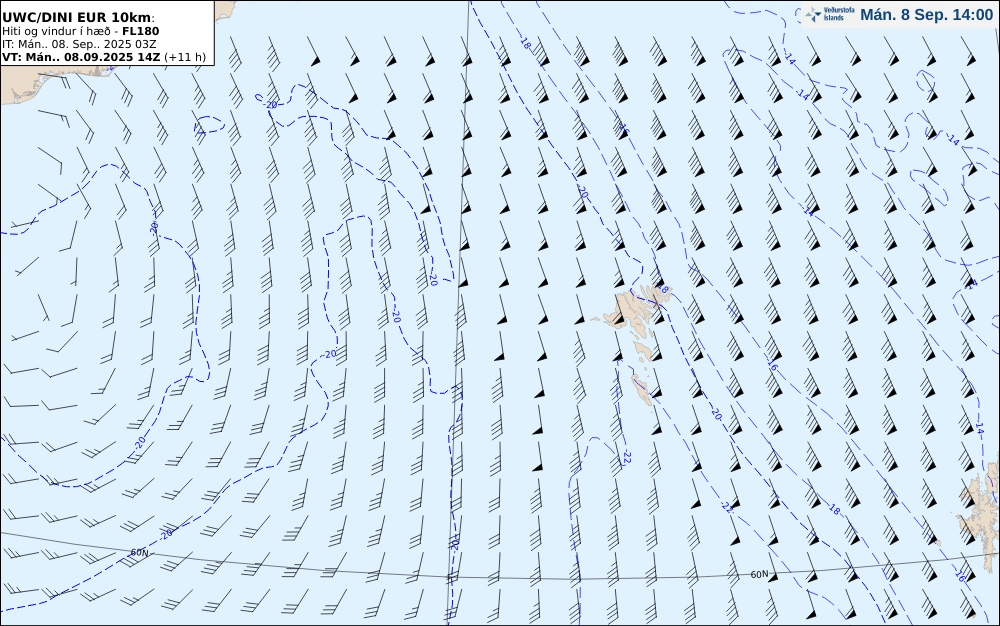Screen dimensions: 1000x626
Task: Click the Veðurstofa Íslands logo
Action: (x=830, y=14)
